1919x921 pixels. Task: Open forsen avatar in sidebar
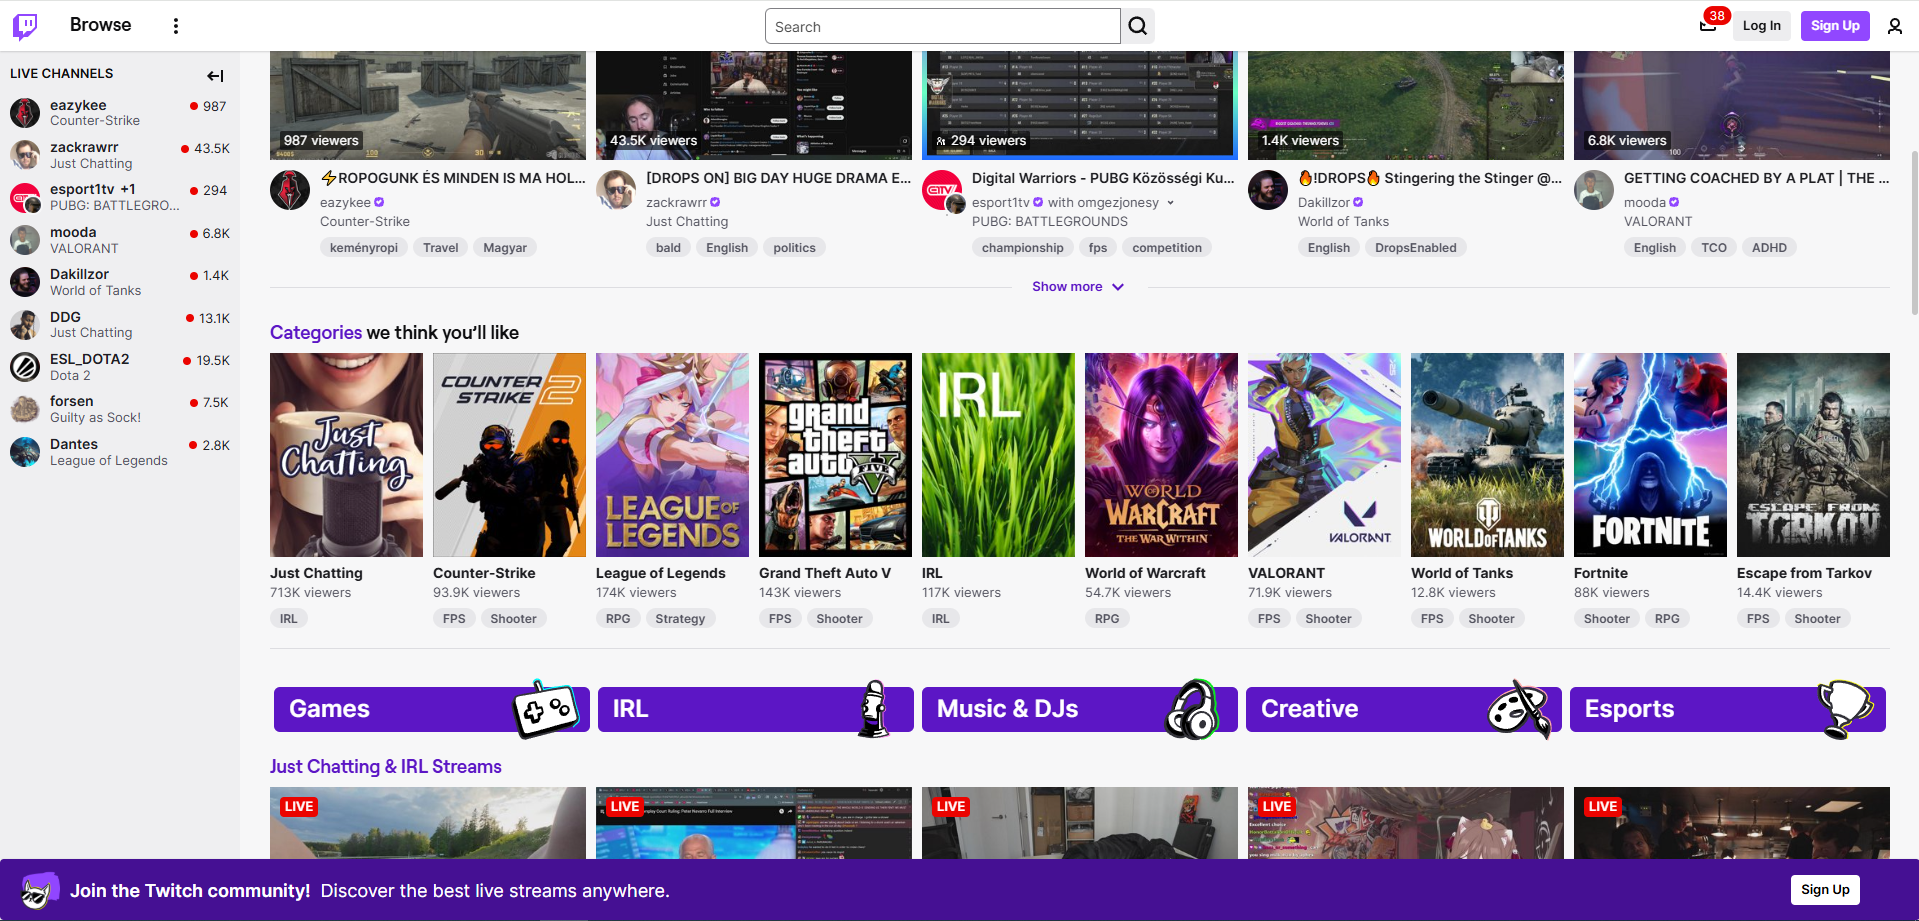[x=25, y=409]
